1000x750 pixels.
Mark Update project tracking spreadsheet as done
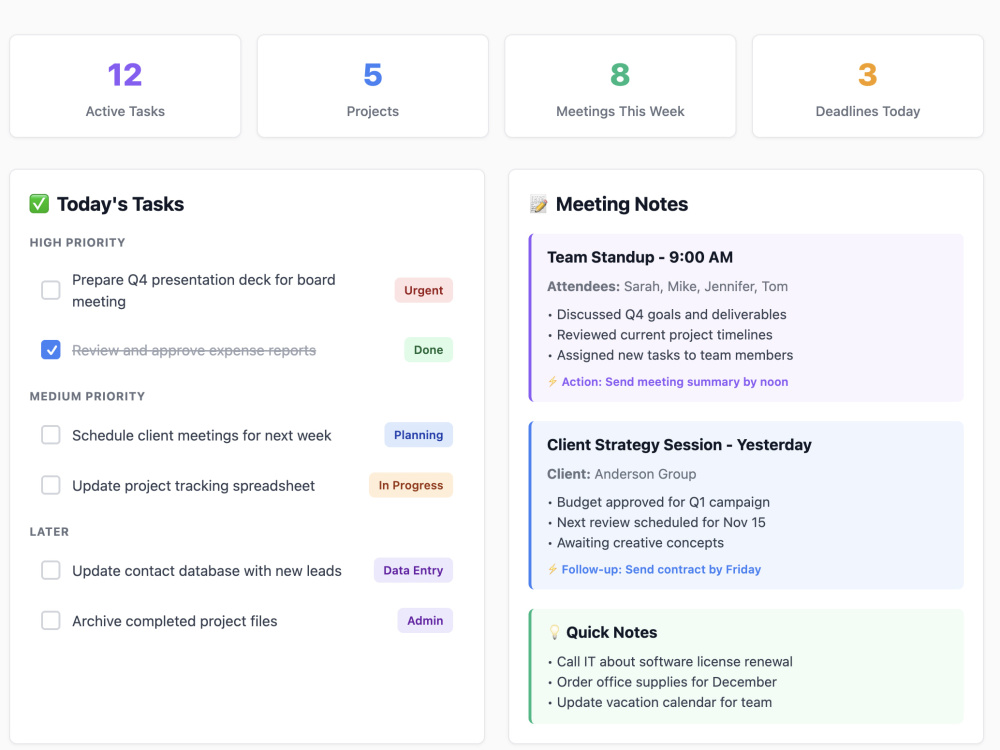pos(51,485)
